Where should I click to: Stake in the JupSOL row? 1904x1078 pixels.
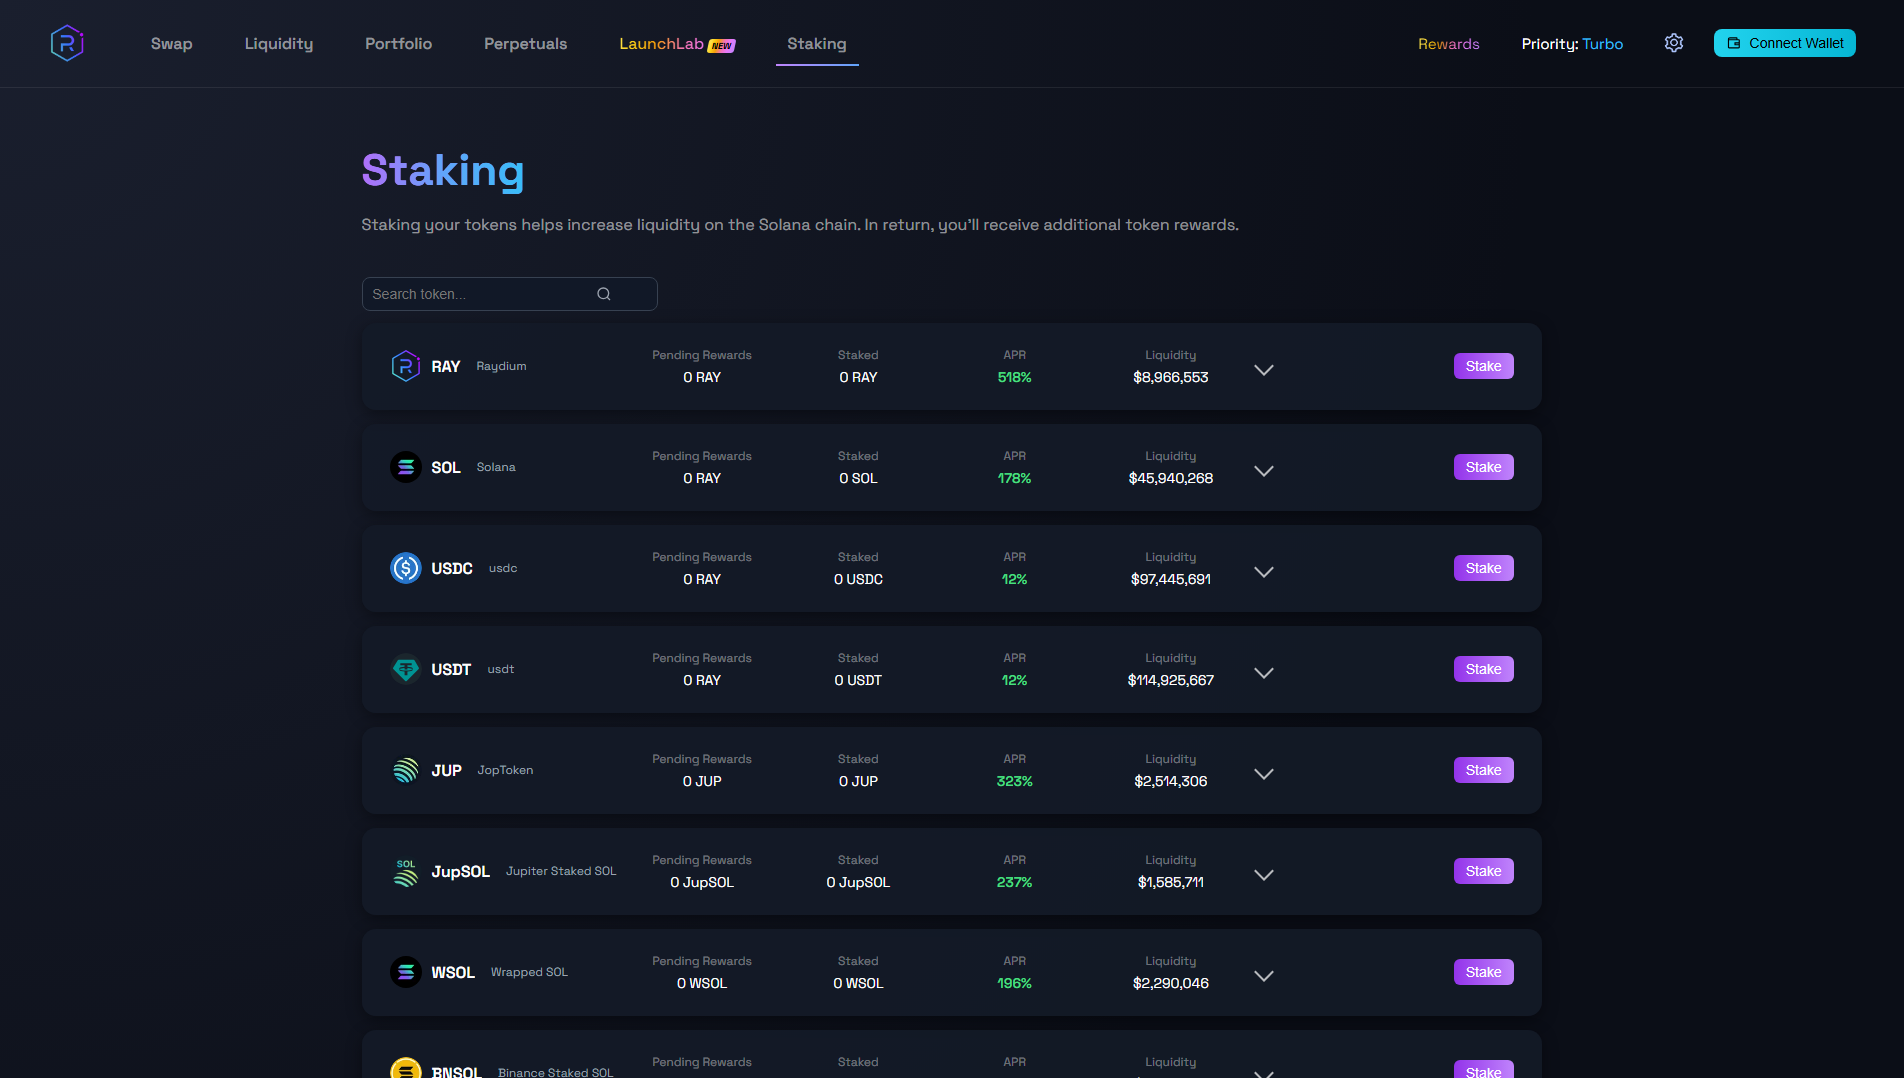coord(1483,871)
